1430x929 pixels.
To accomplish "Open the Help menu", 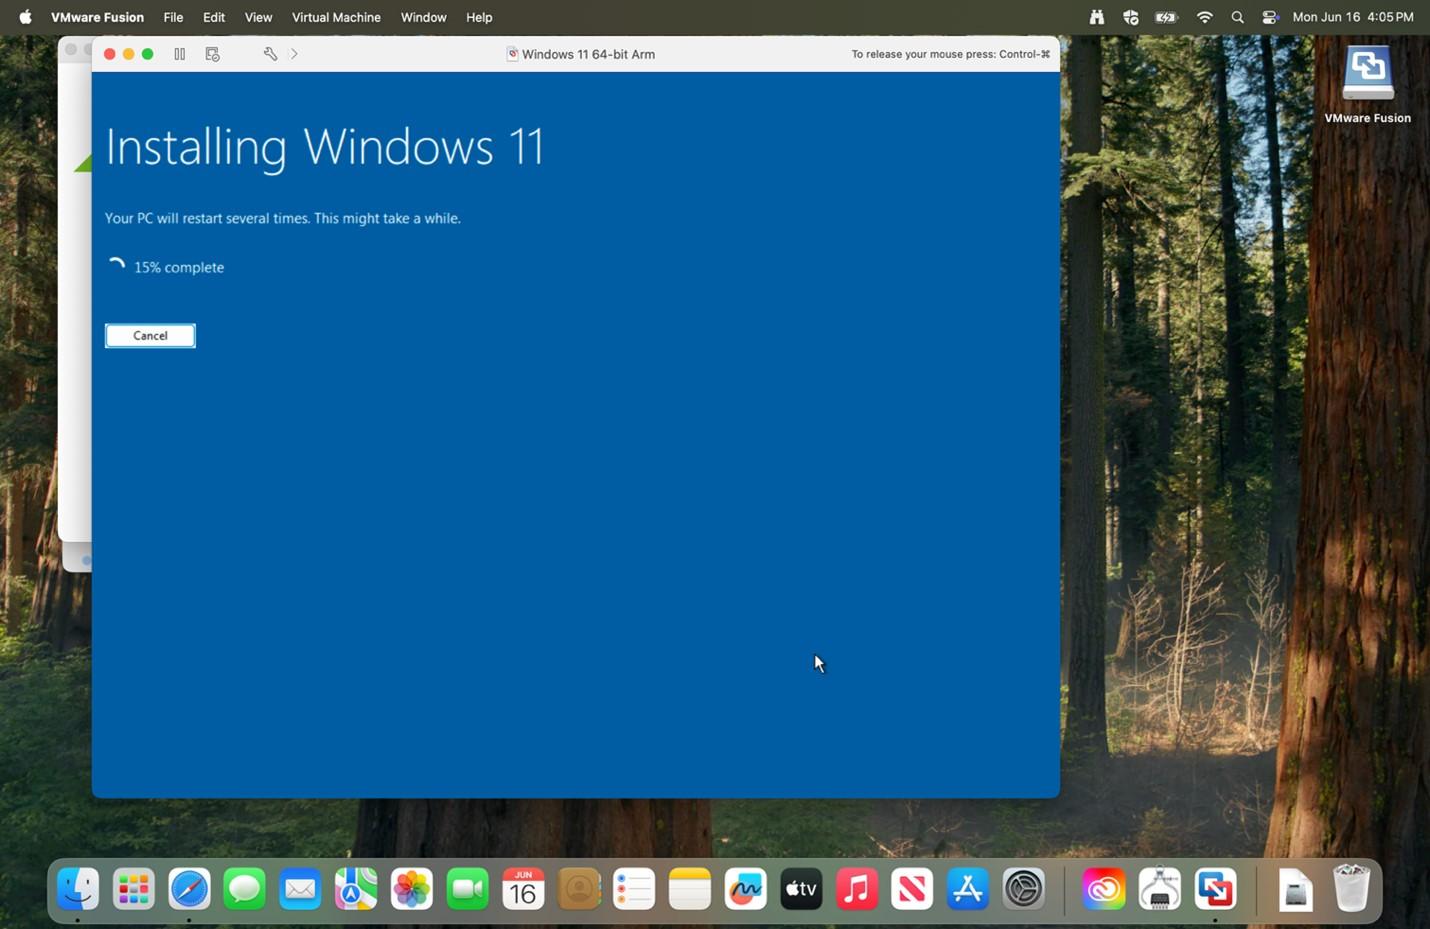I will 479,17.
